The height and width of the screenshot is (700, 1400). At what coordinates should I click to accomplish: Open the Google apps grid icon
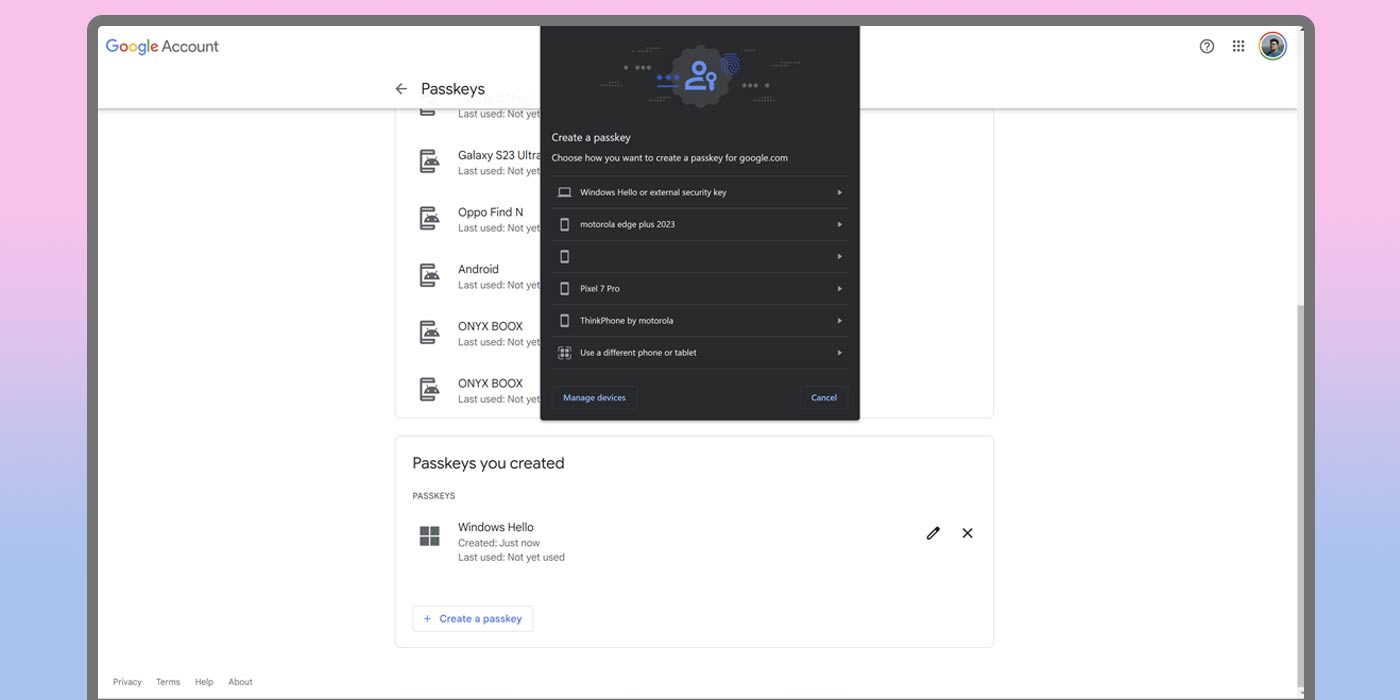[1238, 45]
